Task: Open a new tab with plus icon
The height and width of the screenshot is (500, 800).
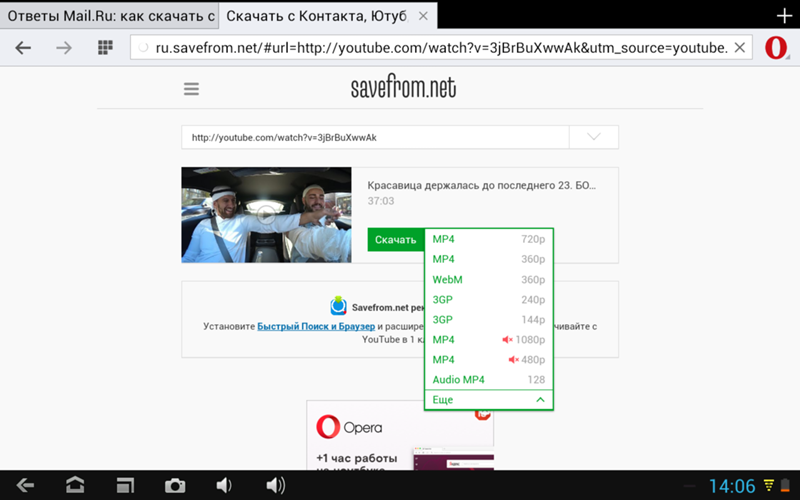Action: point(784,15)
